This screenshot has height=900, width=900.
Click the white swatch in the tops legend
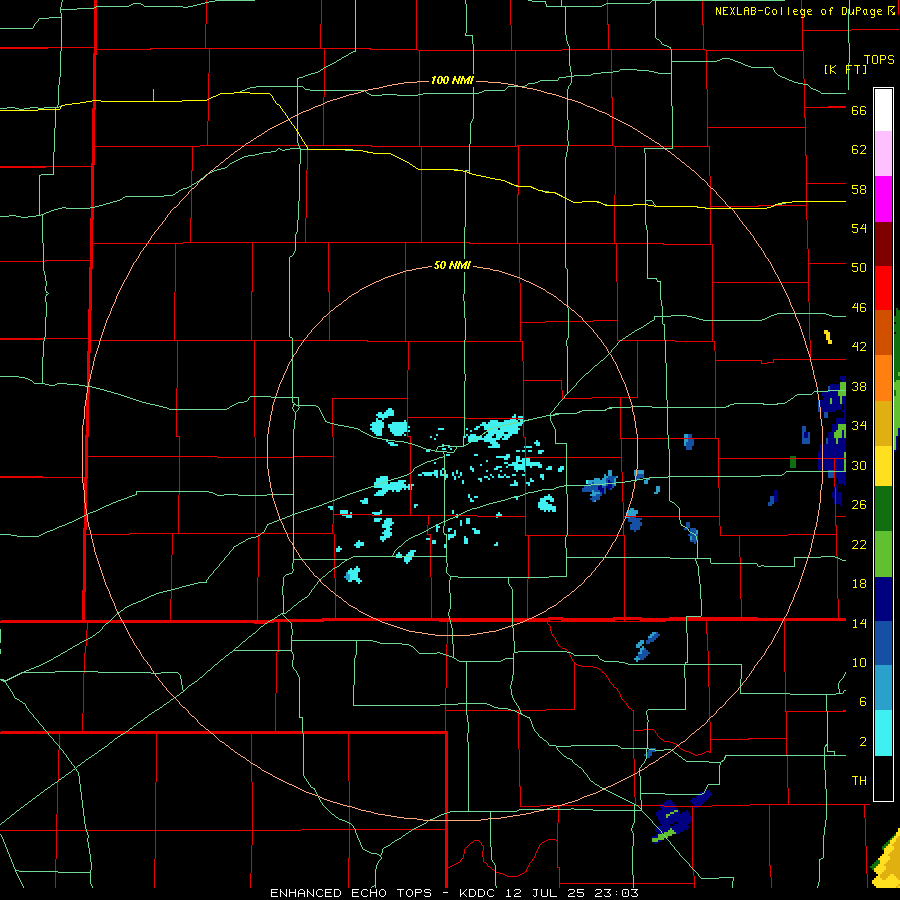[883, 110]
